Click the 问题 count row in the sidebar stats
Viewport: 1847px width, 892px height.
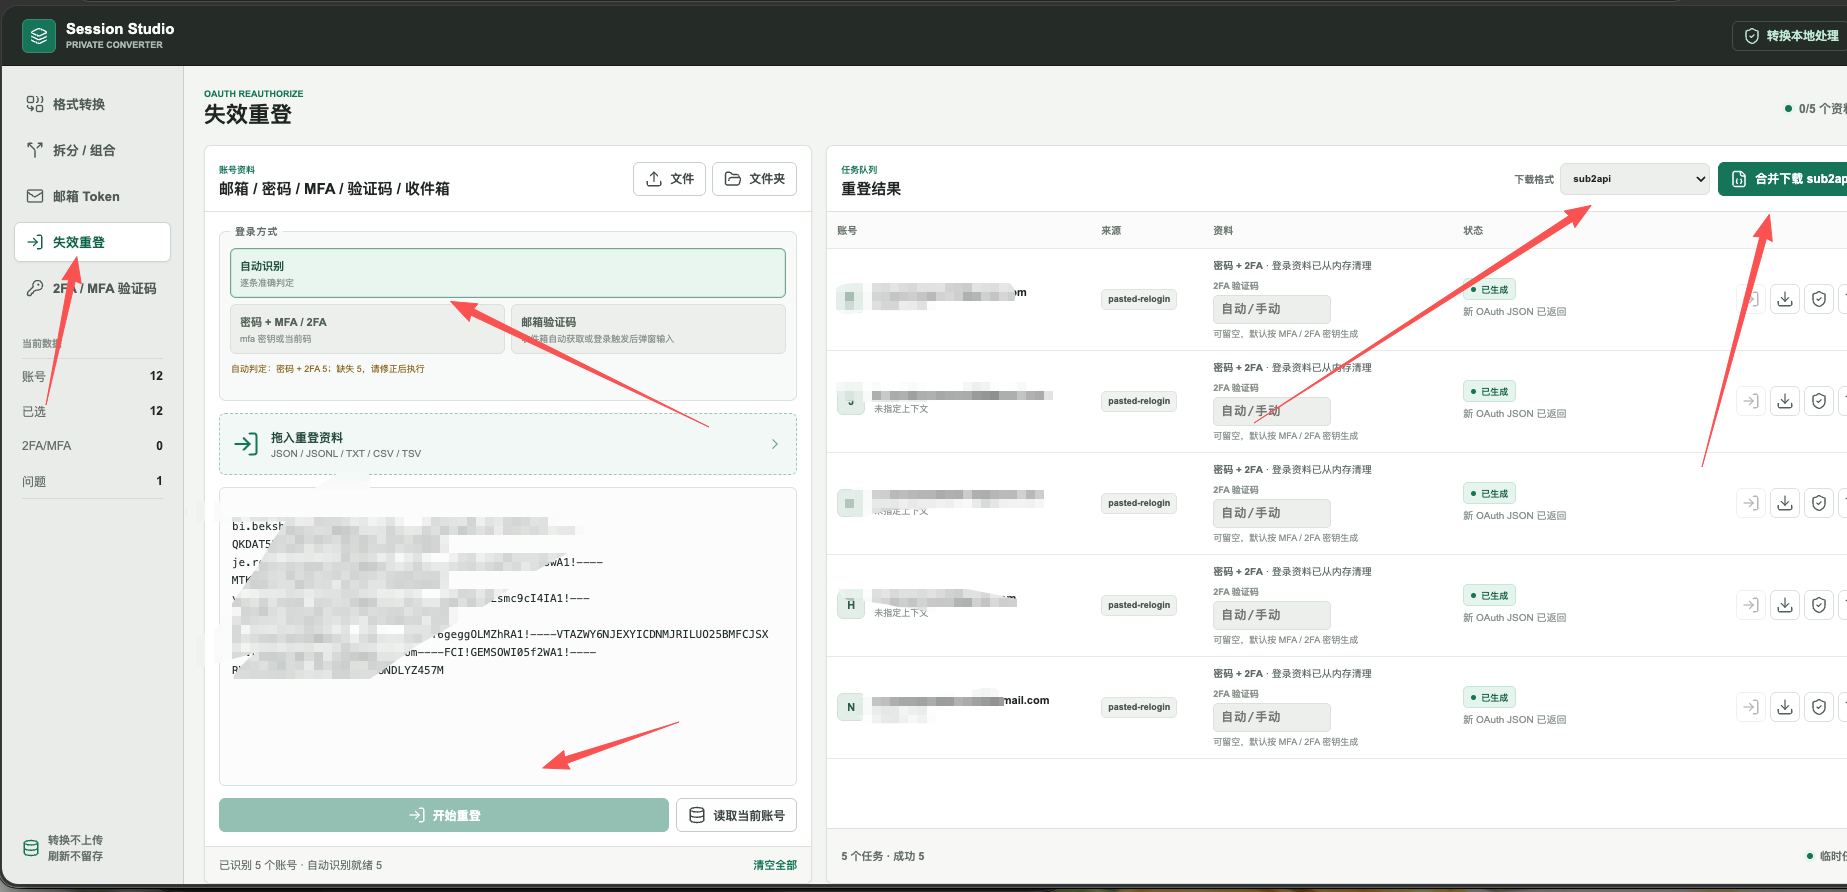(92, 481)
